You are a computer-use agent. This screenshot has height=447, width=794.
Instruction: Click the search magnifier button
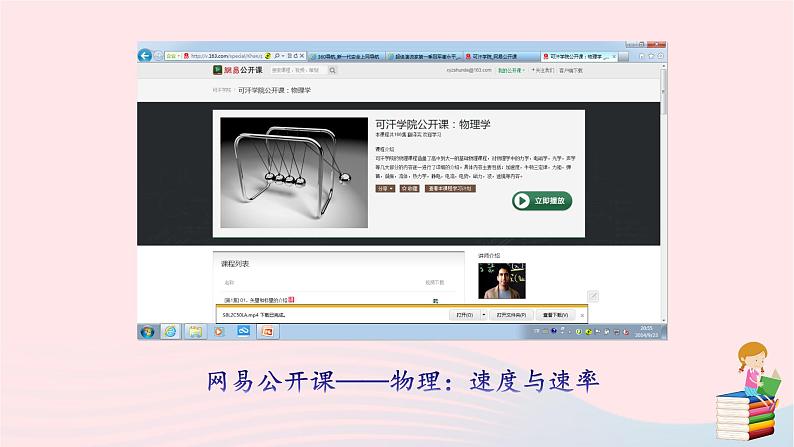(333, 70)
